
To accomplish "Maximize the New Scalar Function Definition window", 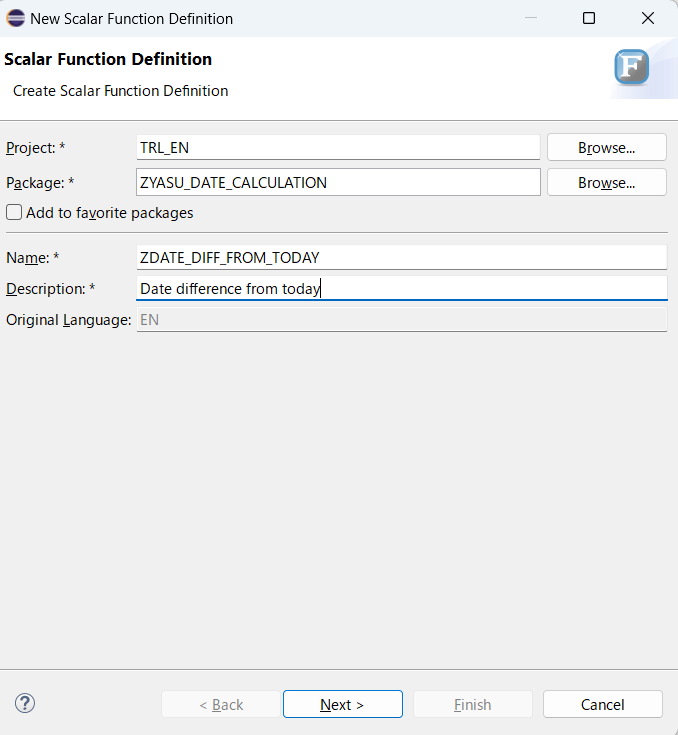I will 589,18.
